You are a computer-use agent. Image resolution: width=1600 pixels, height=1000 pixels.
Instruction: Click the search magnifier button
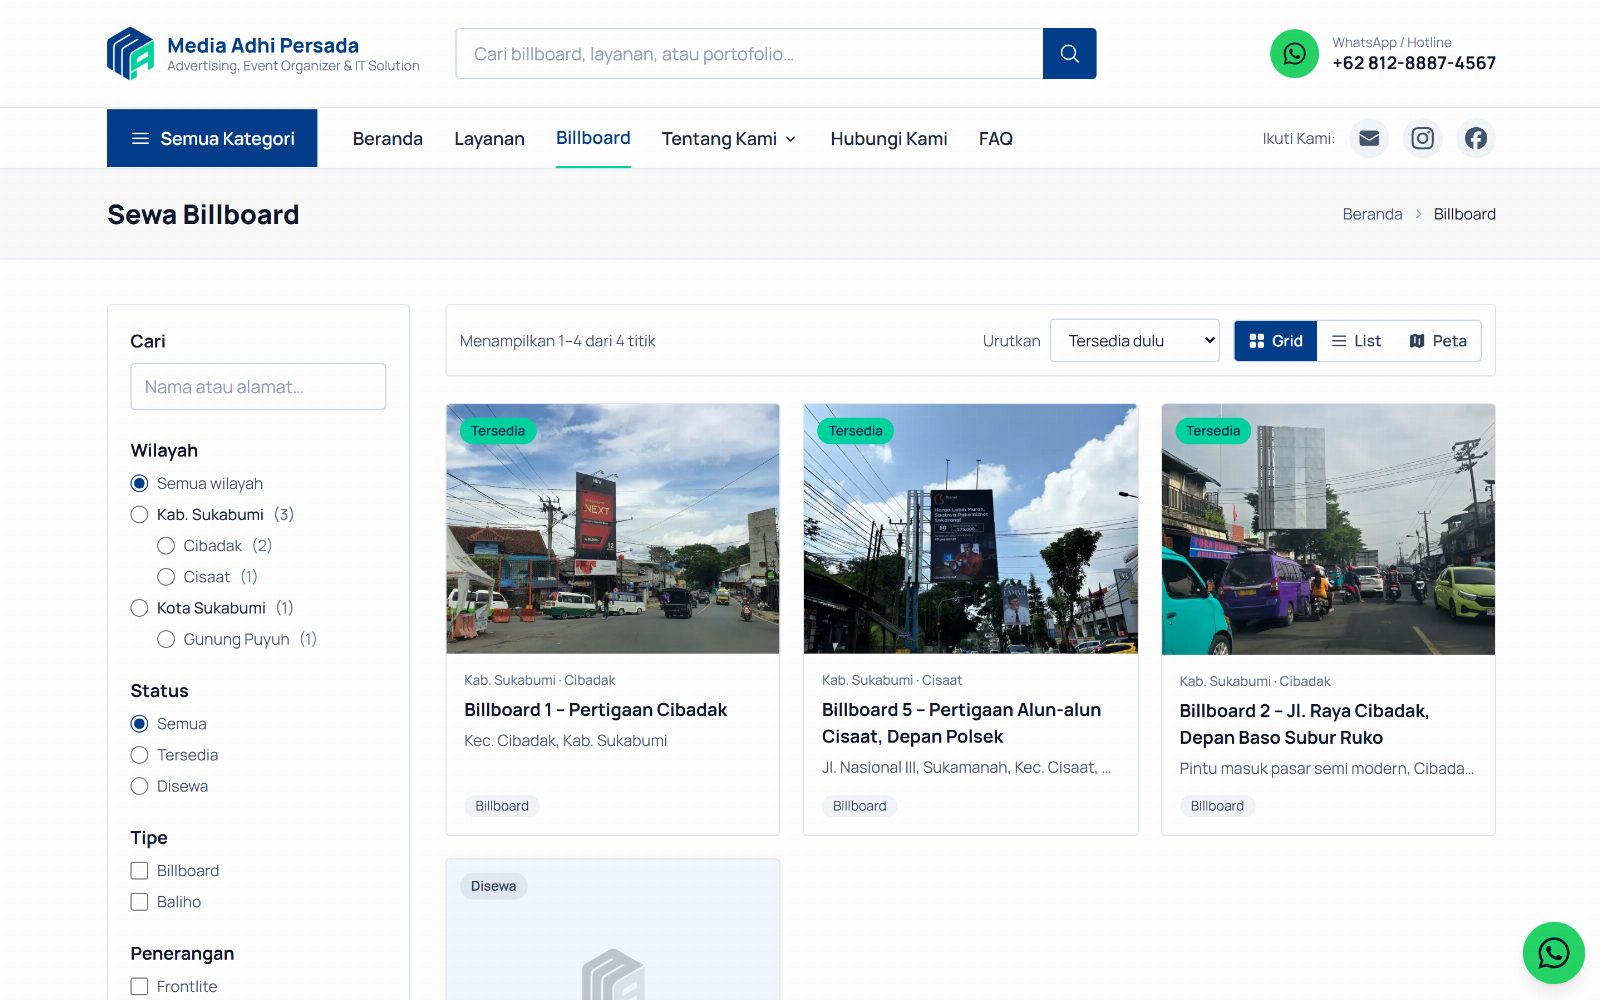1069,54
